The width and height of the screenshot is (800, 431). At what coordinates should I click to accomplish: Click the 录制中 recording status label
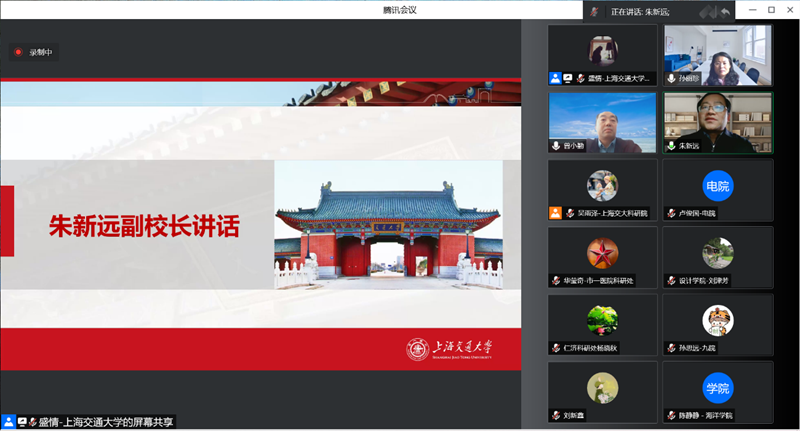tap(41, 52)
